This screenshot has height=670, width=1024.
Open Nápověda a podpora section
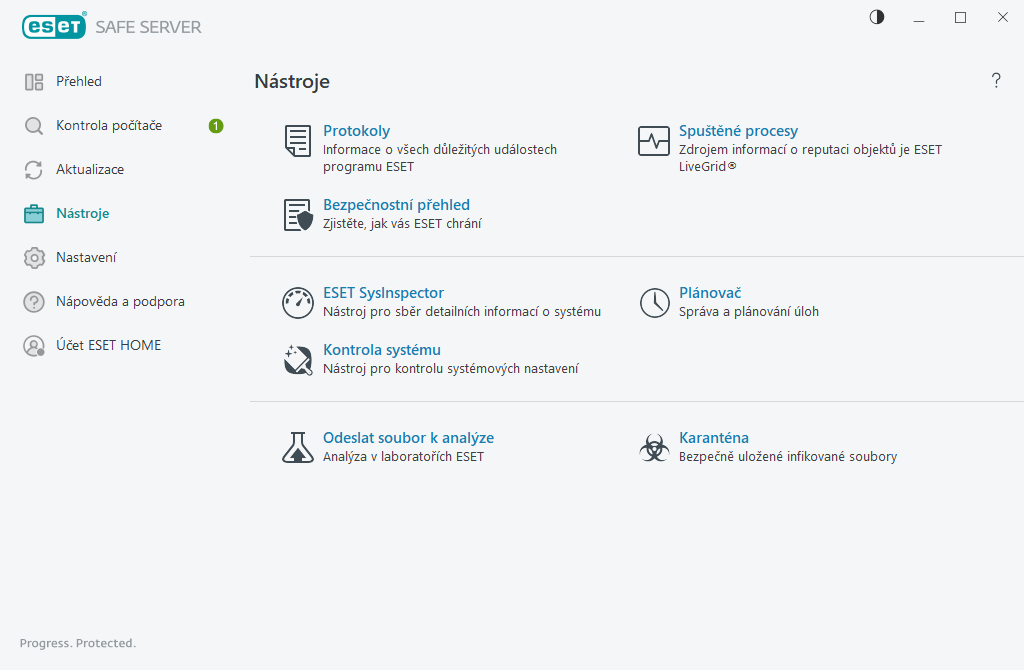[120, 301]
